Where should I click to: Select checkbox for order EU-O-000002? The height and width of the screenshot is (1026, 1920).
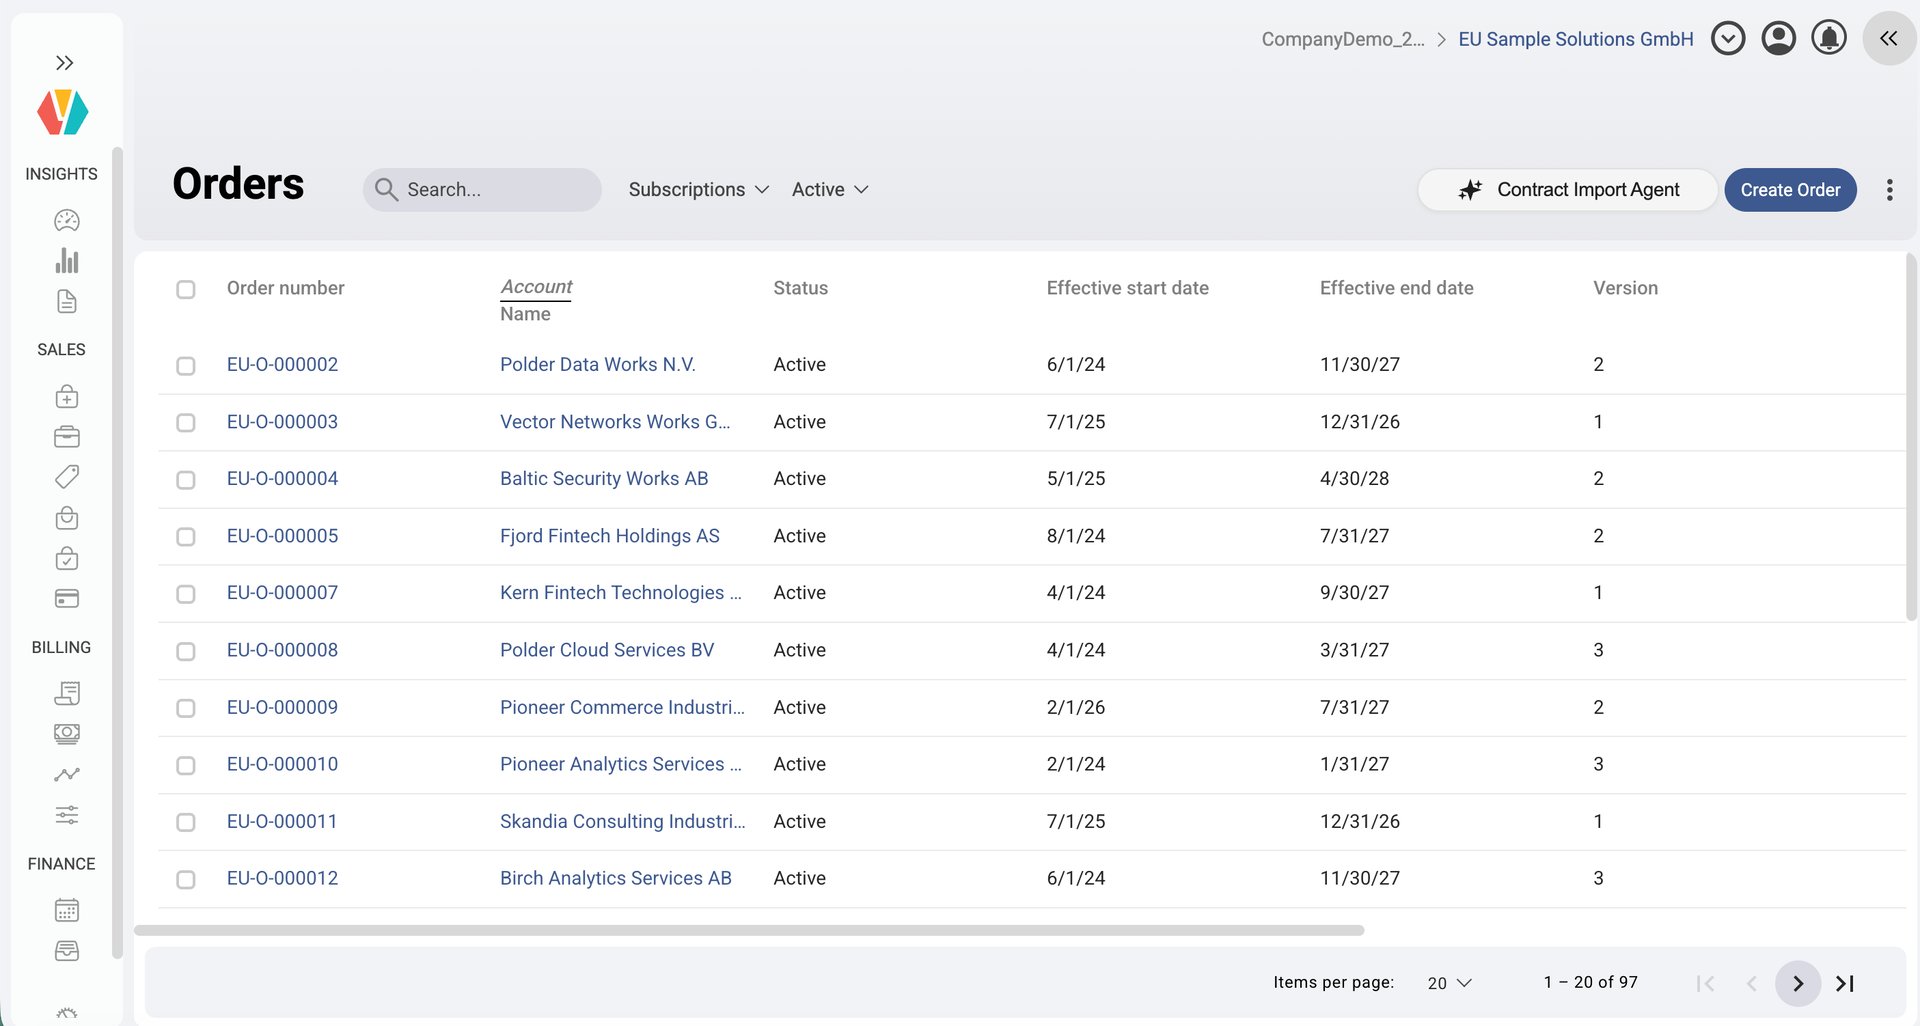pos(186,366)
